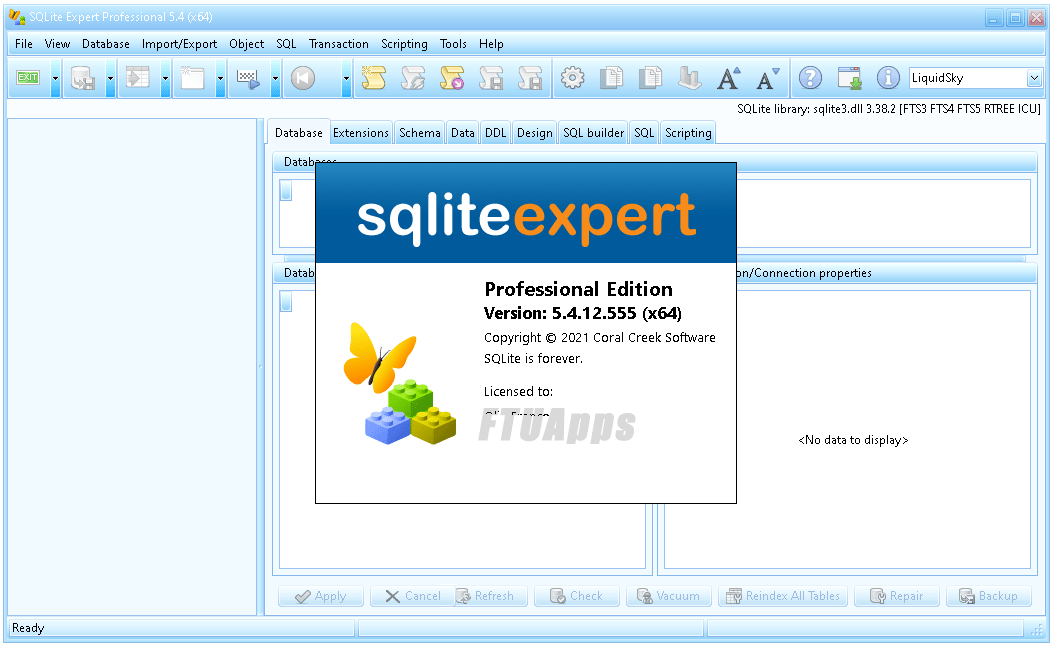Screen dimensions: 1051x645
Task: Switch to the Scripting tab
Action: click(x=688, y=133)
